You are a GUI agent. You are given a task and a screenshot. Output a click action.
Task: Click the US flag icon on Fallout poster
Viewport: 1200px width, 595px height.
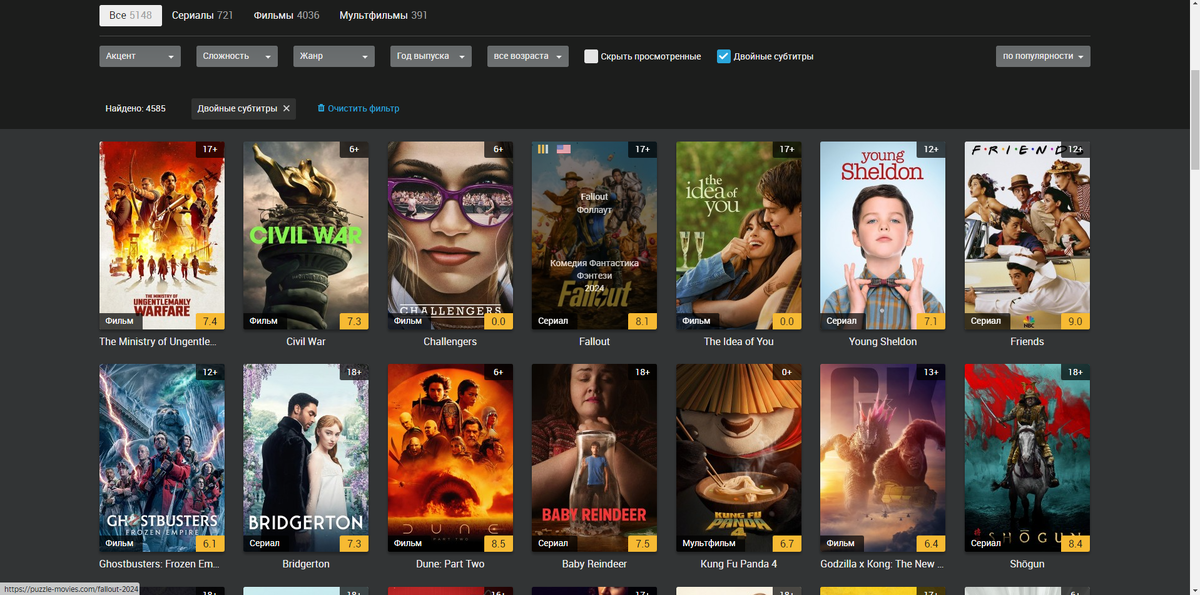[564, 149]
